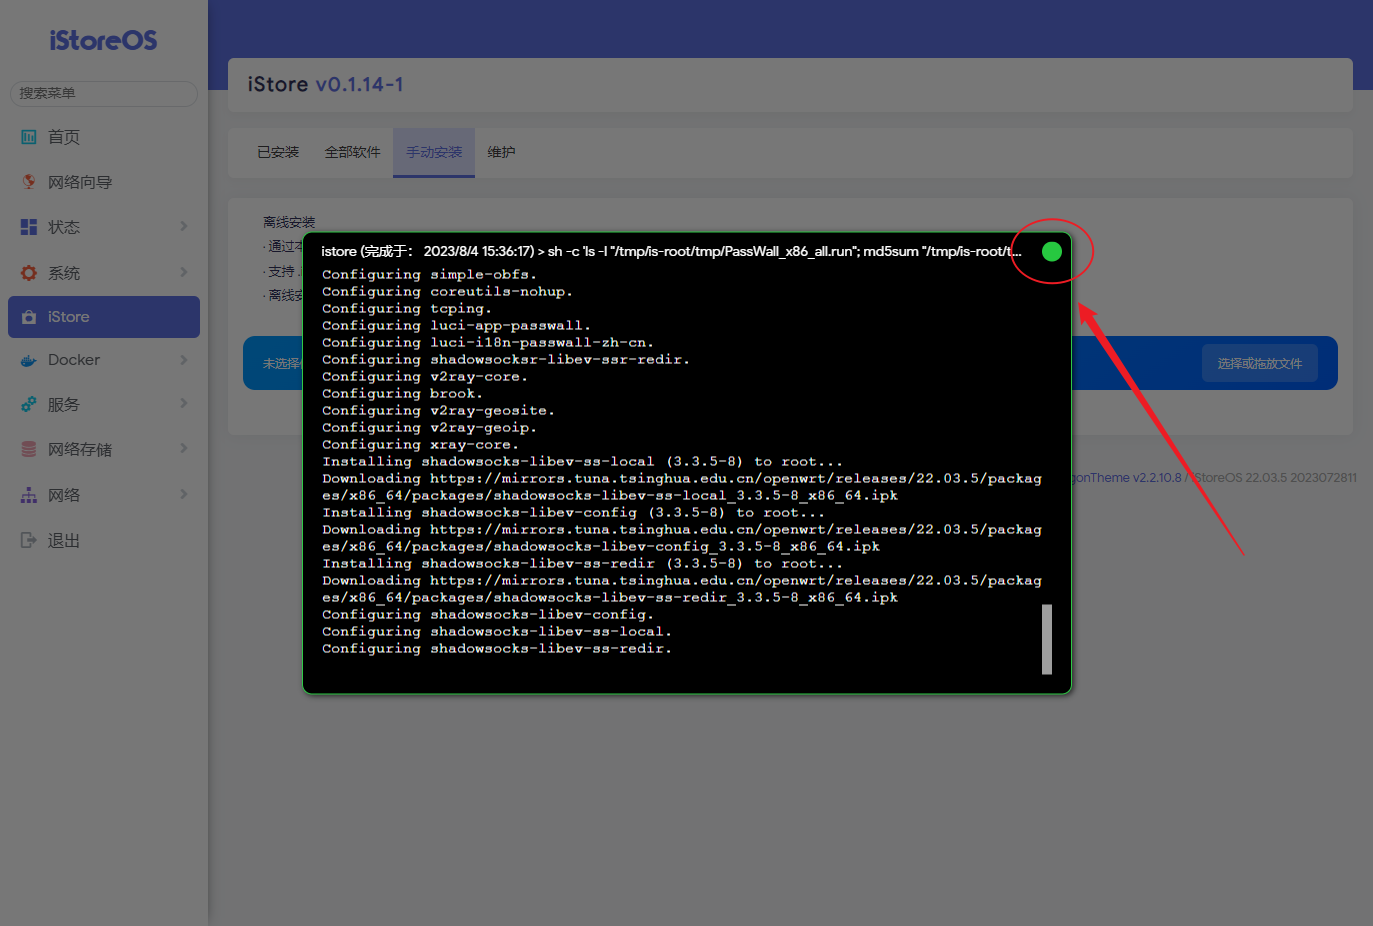Click green close dot on terminal window

(1051, 251)
